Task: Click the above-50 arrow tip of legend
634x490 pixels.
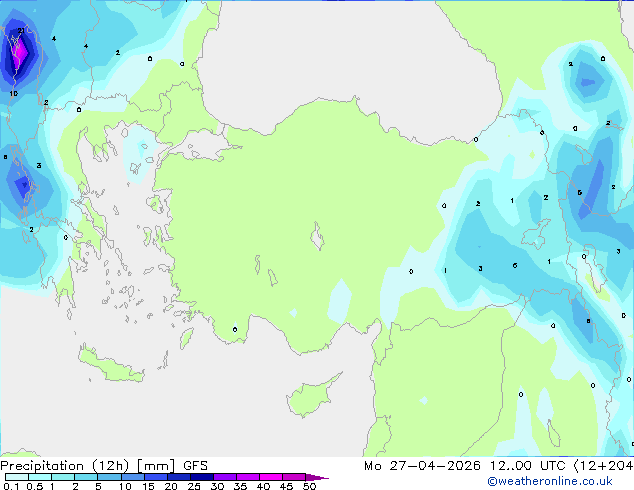Action: [317, 477]
